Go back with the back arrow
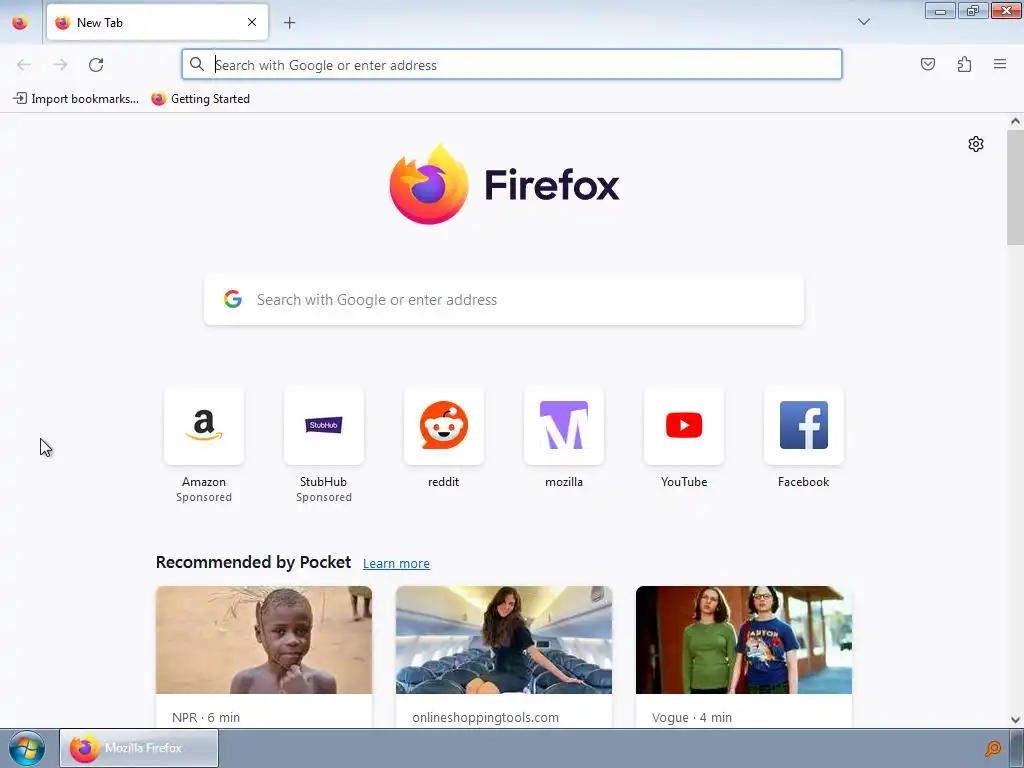The height and width of the screenshot is (768, 1024). coord(24,65)
